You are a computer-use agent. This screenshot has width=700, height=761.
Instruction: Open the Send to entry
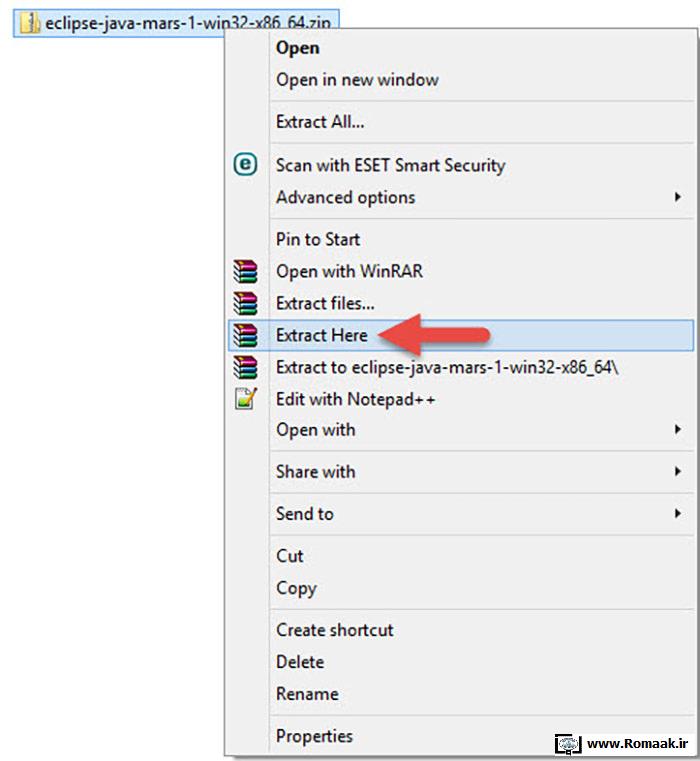460,514
